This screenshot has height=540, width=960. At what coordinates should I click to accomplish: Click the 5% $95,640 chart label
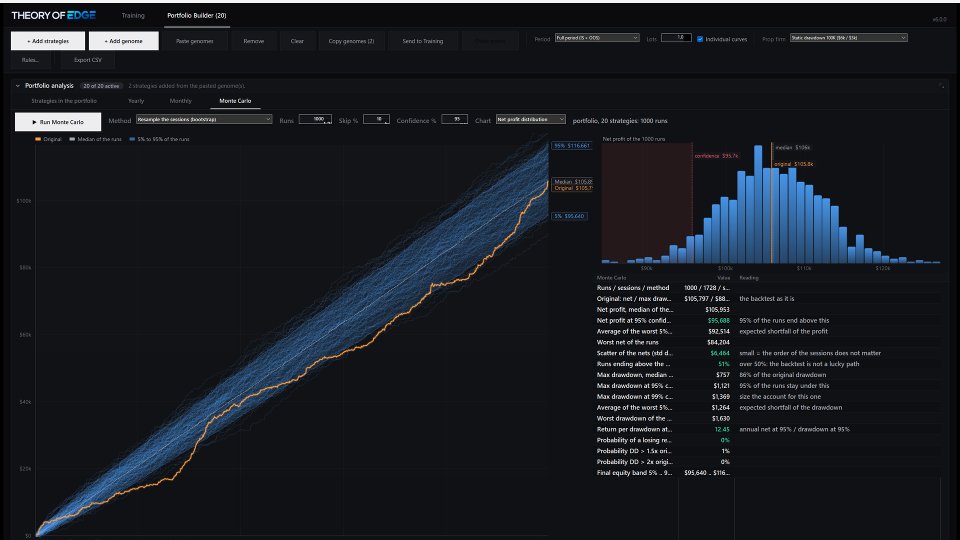pyautogui.click(x=569, y=216)
